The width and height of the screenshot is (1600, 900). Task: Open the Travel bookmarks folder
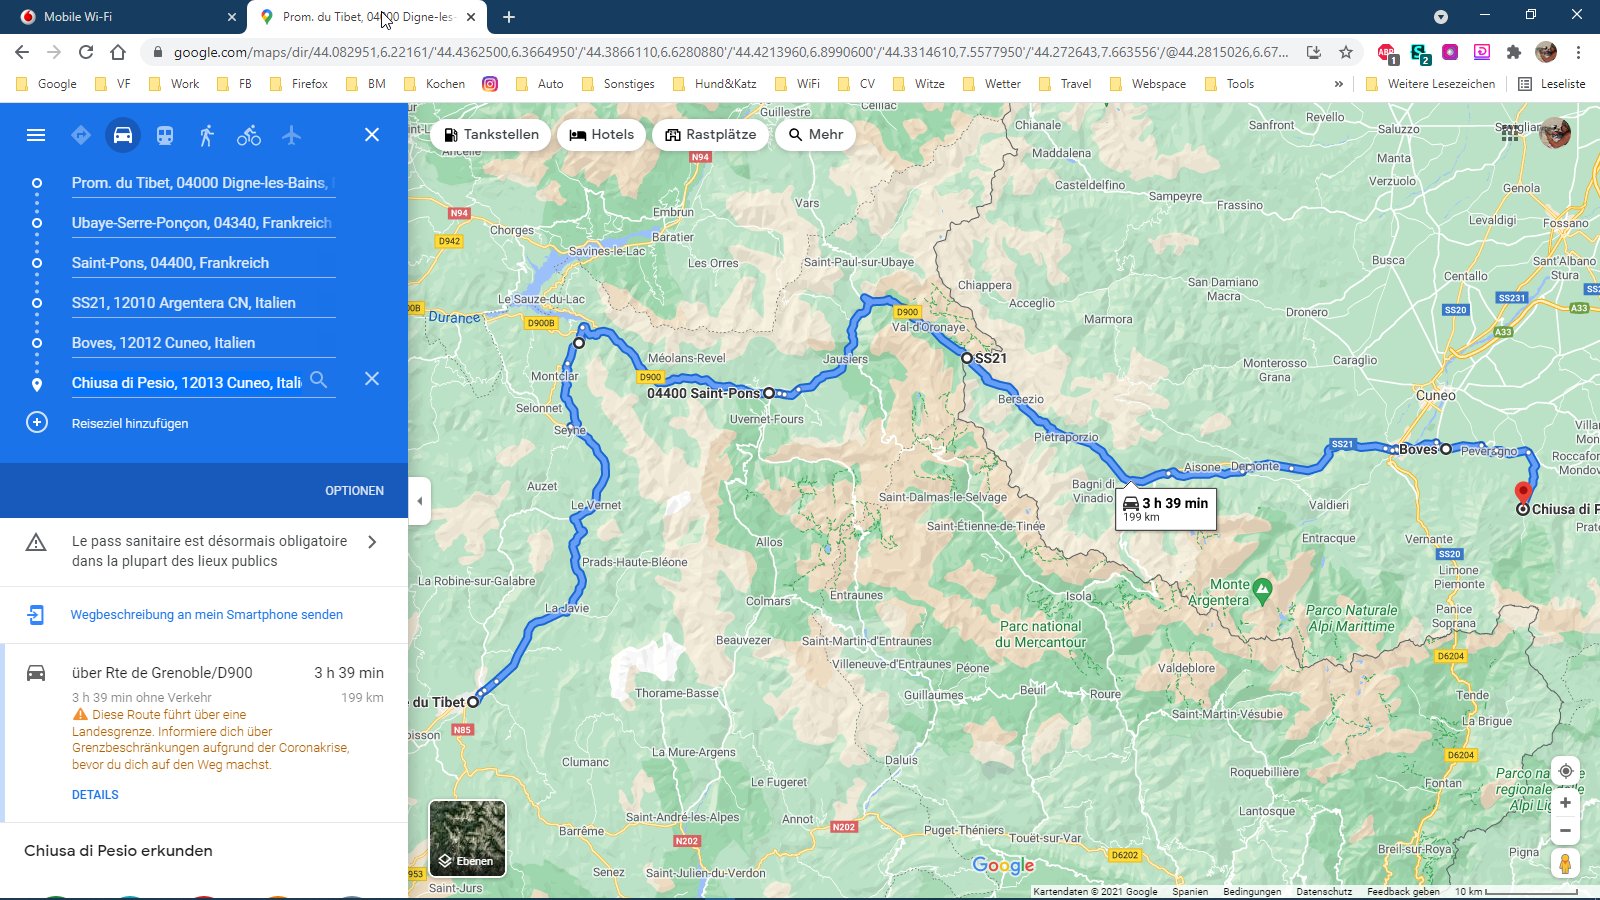coord(1066,84)
